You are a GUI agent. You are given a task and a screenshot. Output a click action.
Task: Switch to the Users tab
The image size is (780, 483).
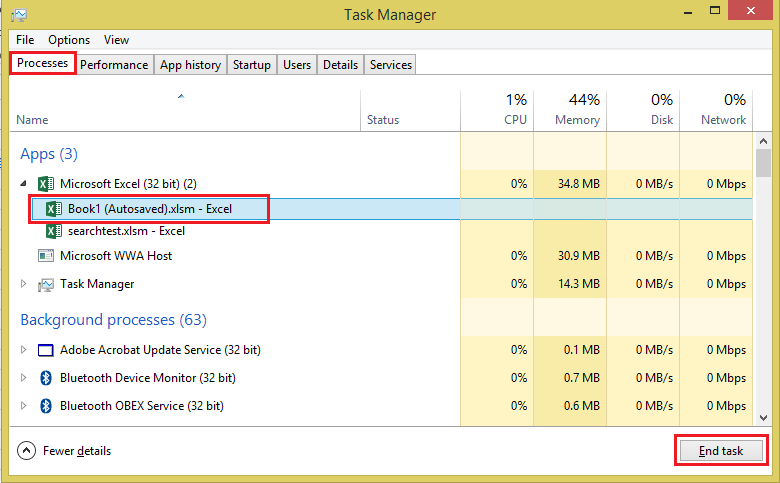(x=297, y=65)
